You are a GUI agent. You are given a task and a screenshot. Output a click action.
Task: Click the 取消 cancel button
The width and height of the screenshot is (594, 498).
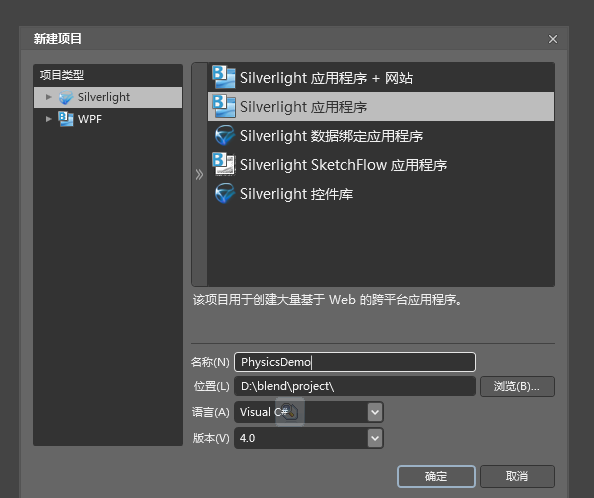517,476
